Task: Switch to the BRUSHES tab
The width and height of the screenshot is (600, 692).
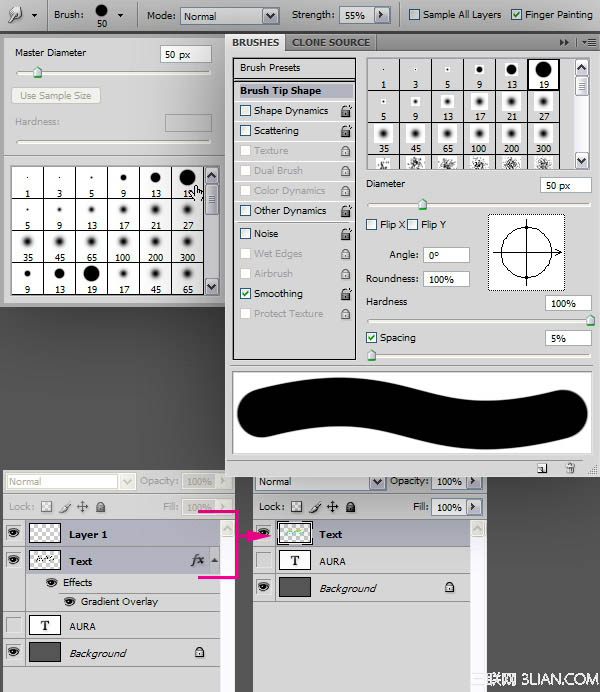Action: [x=255, y=42]
